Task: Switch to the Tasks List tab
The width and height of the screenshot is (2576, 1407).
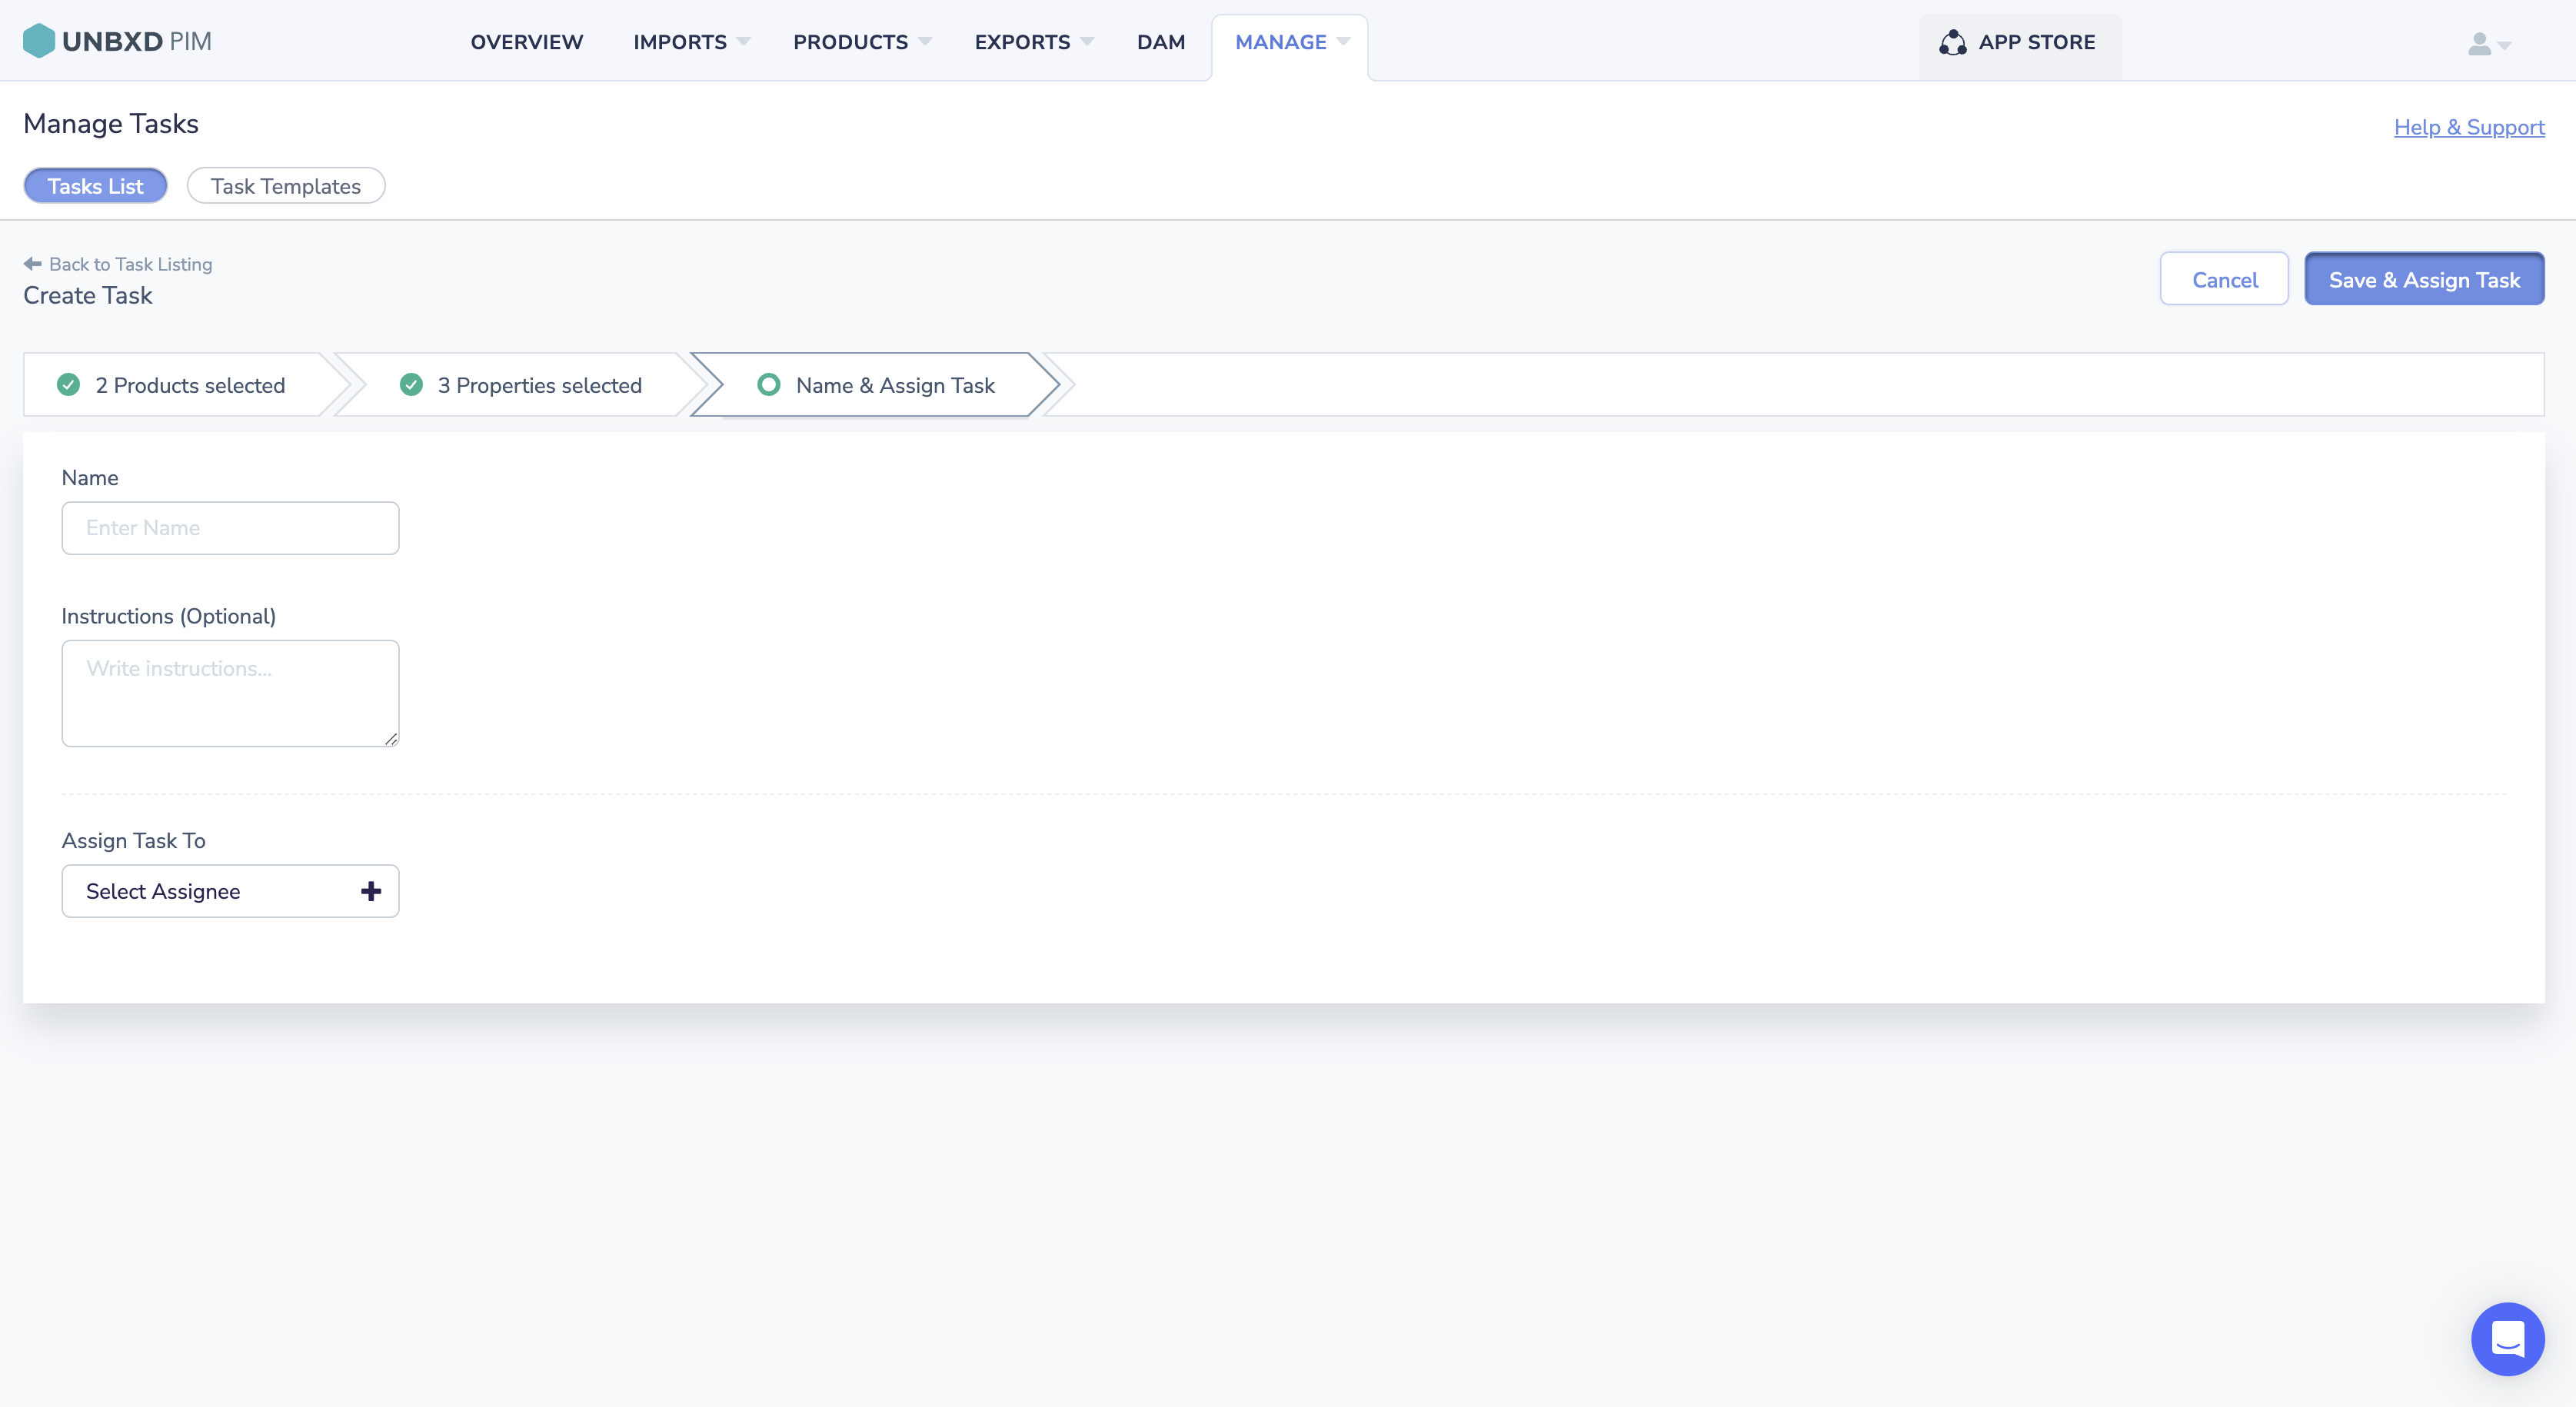Action: 95,186
